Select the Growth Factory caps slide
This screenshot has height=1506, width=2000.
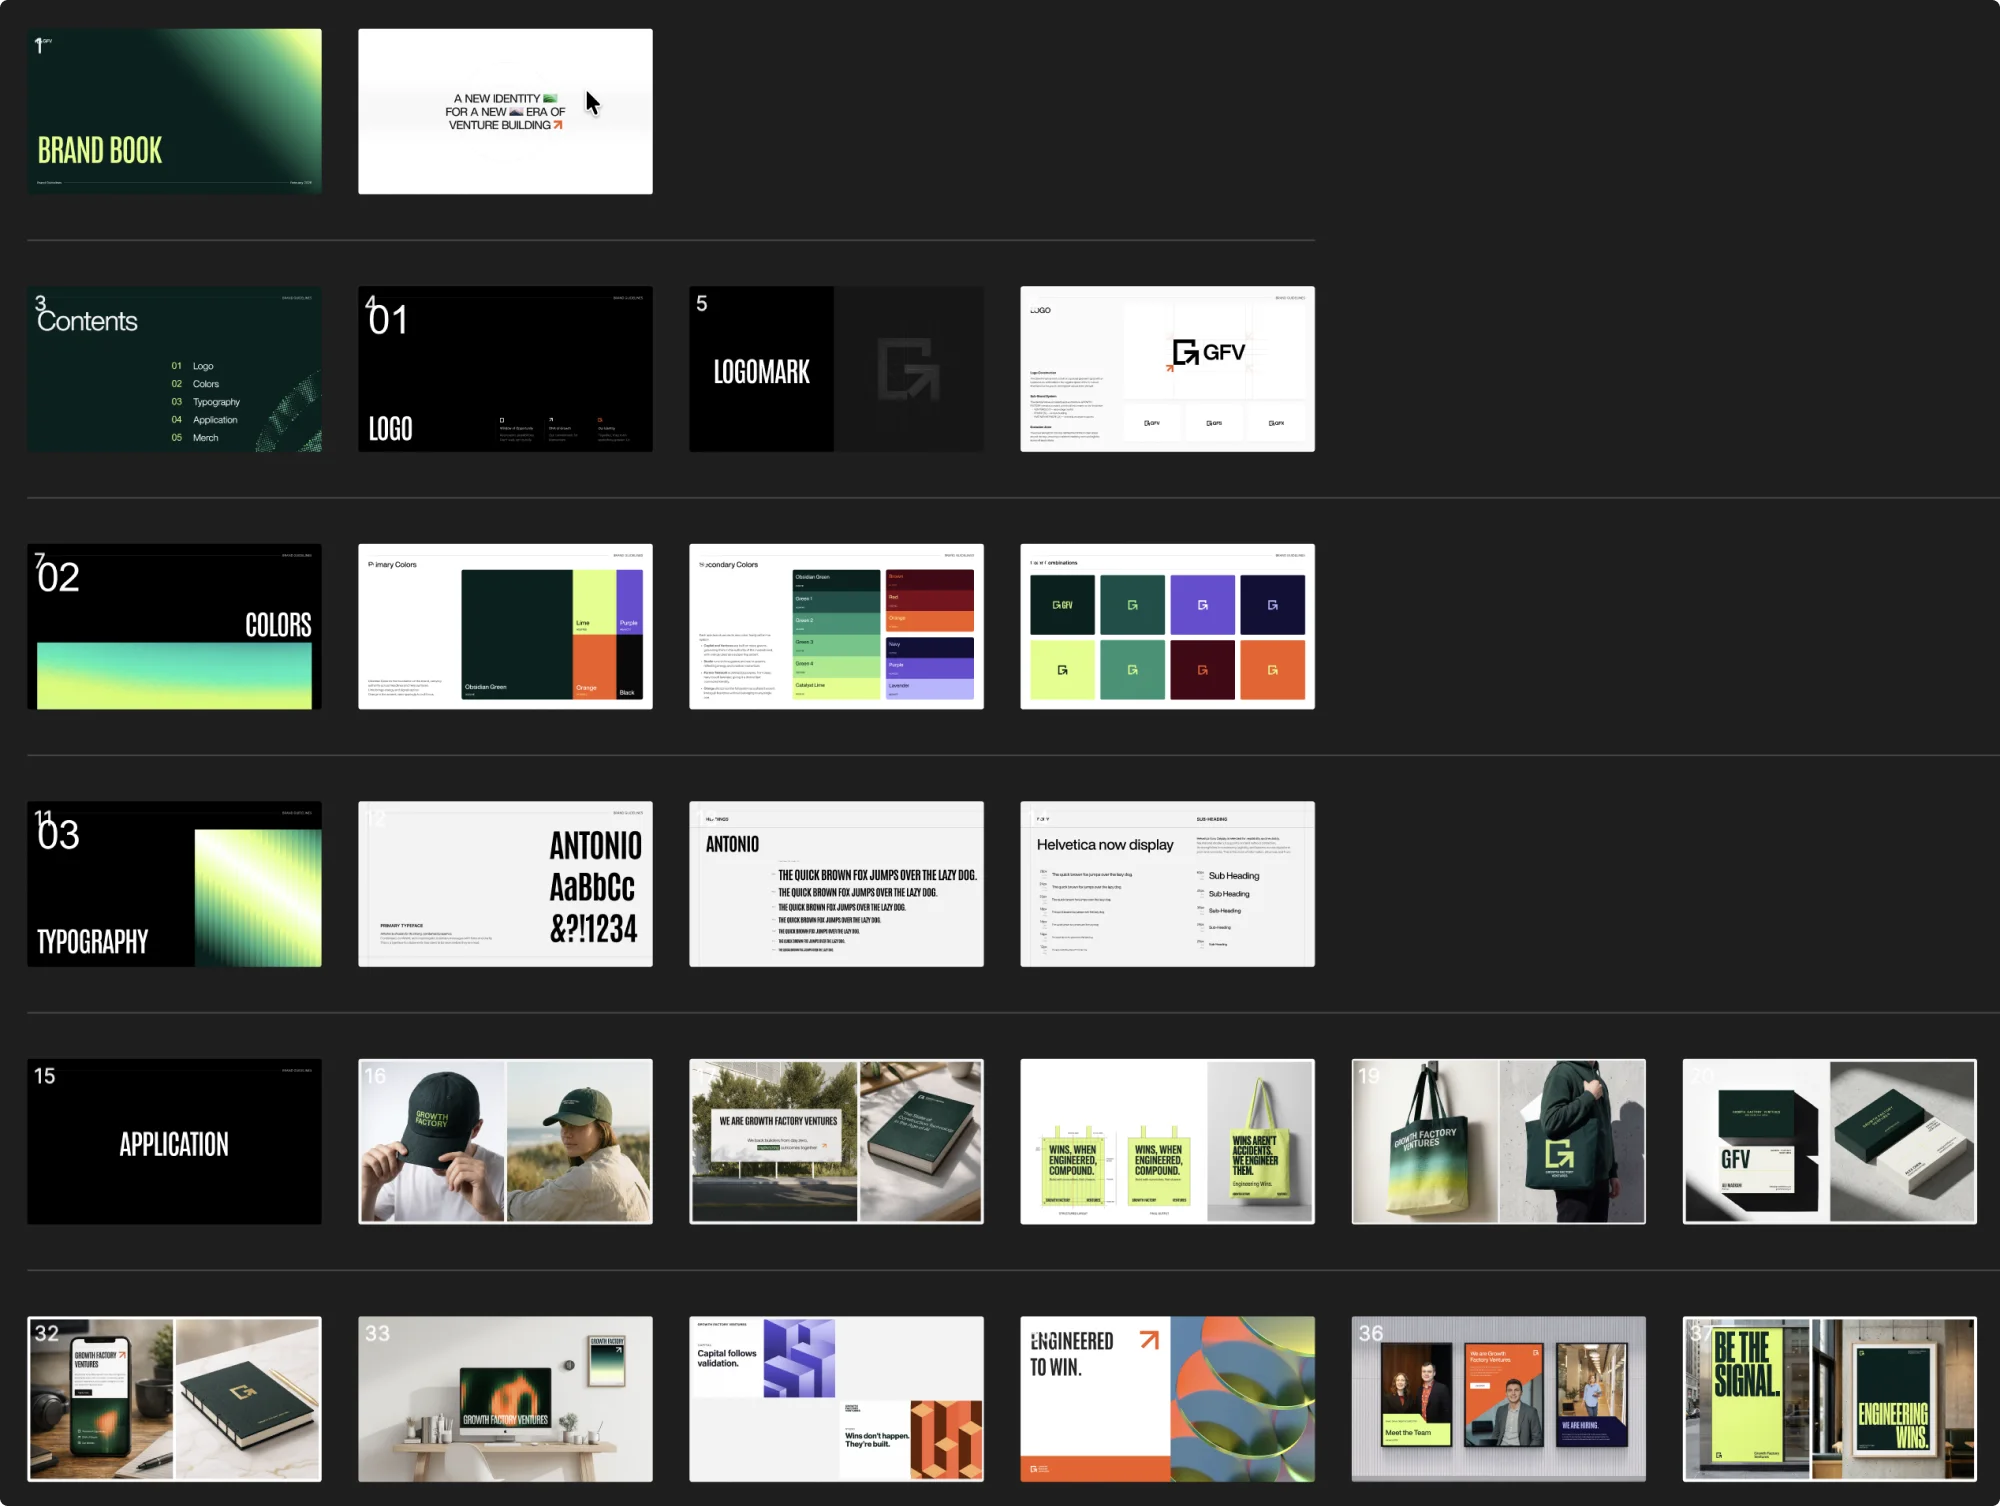click(x=505, y=1142)
